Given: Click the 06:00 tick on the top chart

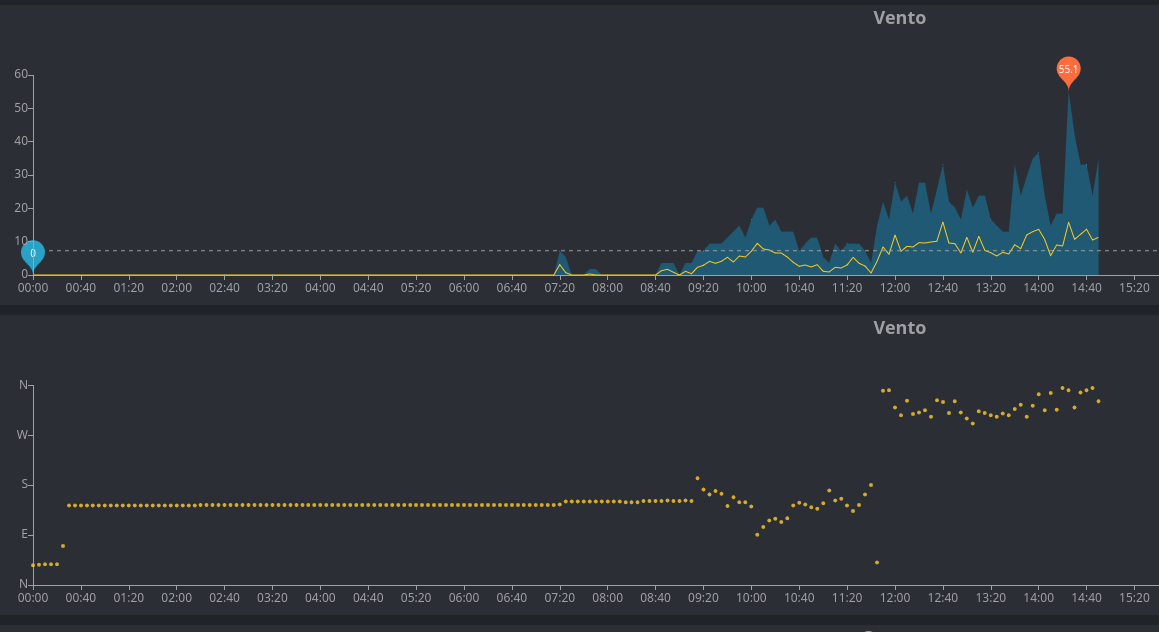Looking at the screenshot, I should click(x=463, y=288).
